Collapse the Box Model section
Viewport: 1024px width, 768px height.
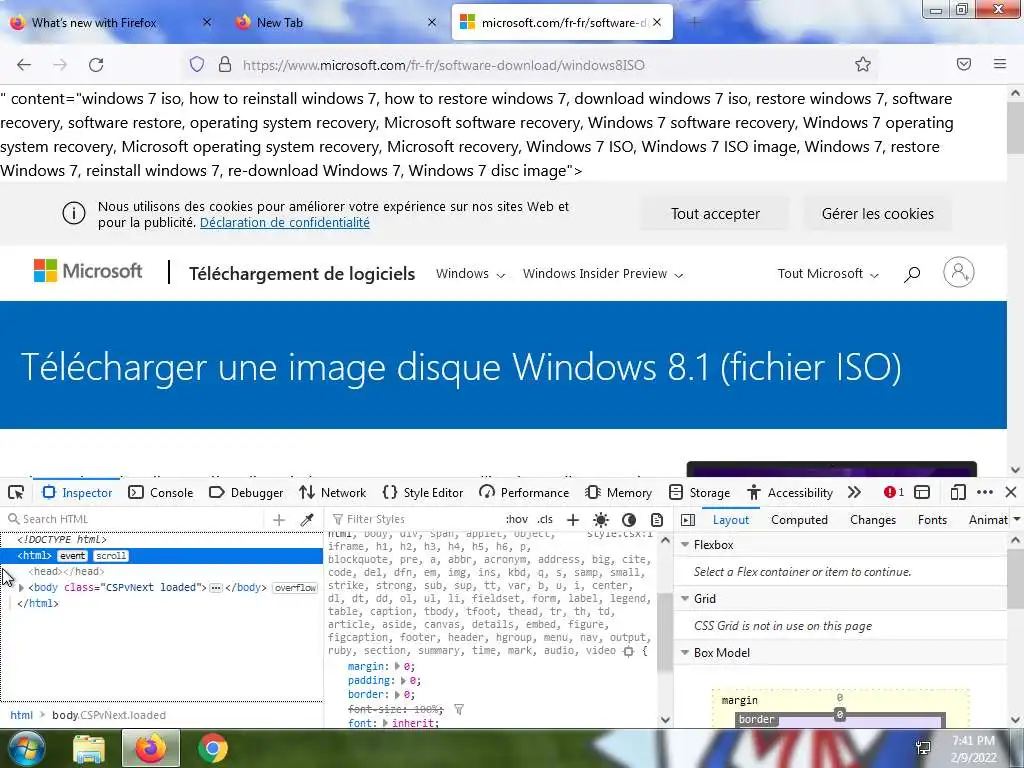pyautogui.click(x=685, y=652)
